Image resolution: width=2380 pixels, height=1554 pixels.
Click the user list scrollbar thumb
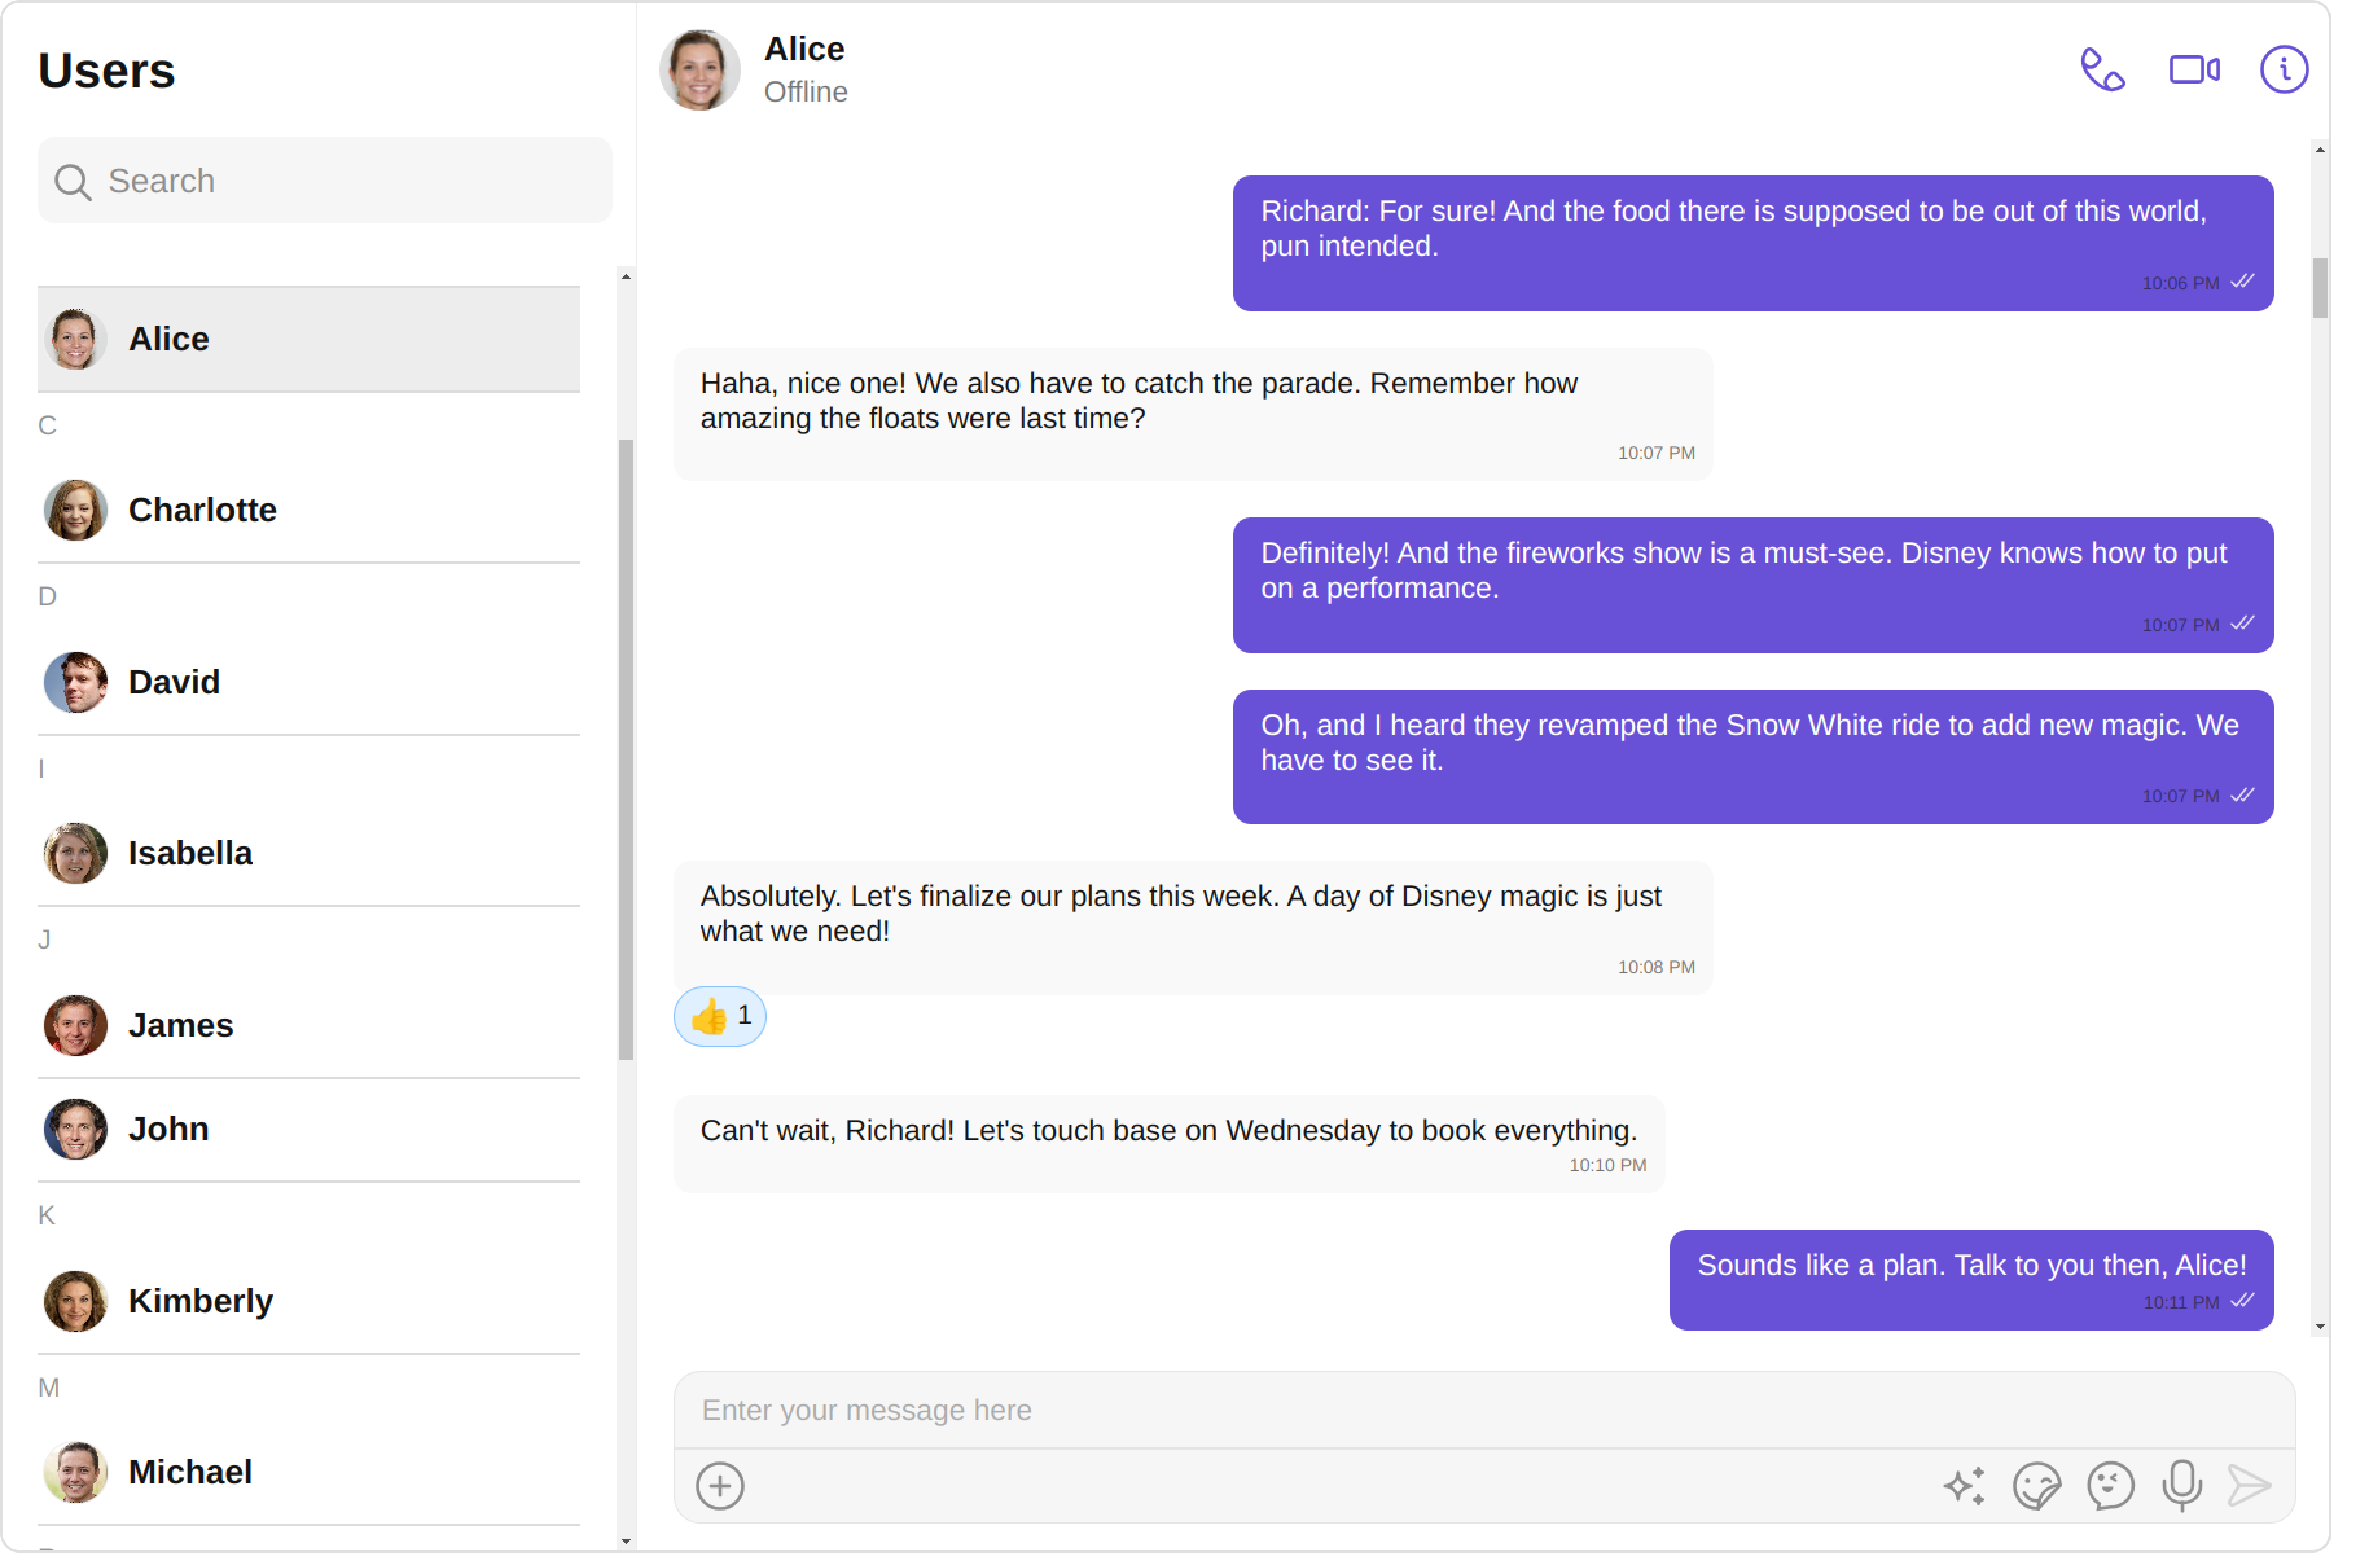coord(626,750)
